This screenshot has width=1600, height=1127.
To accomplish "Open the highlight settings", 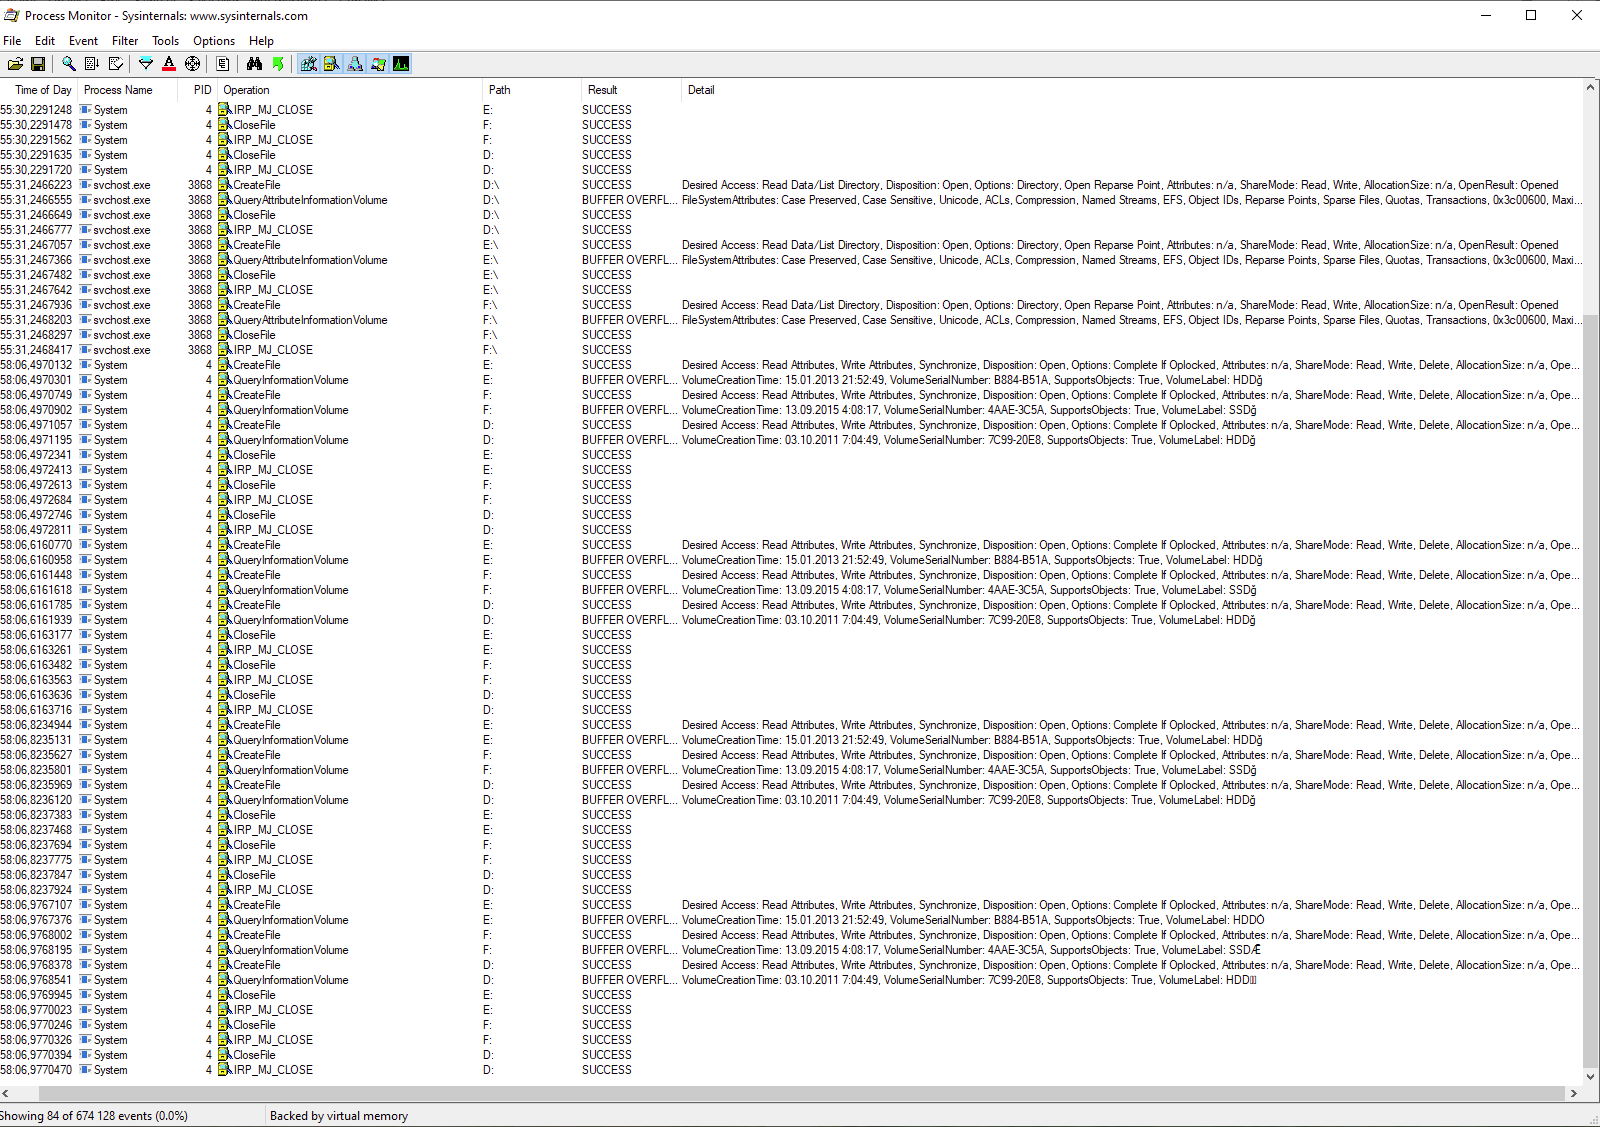I will (169, 63).
